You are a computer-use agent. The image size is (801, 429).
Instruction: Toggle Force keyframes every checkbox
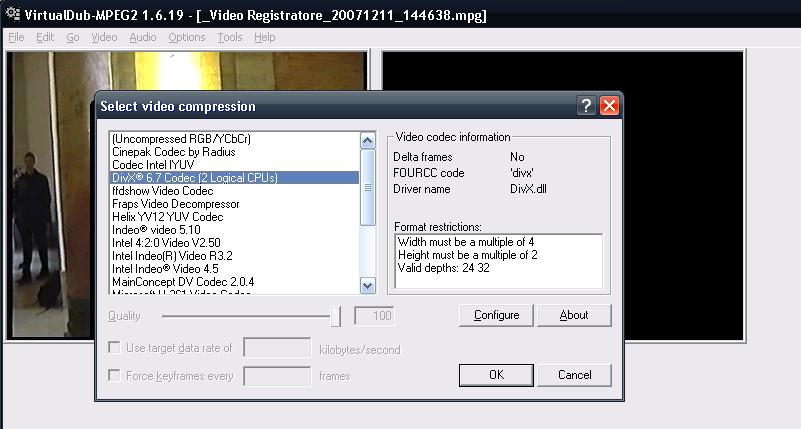(115, 376)
